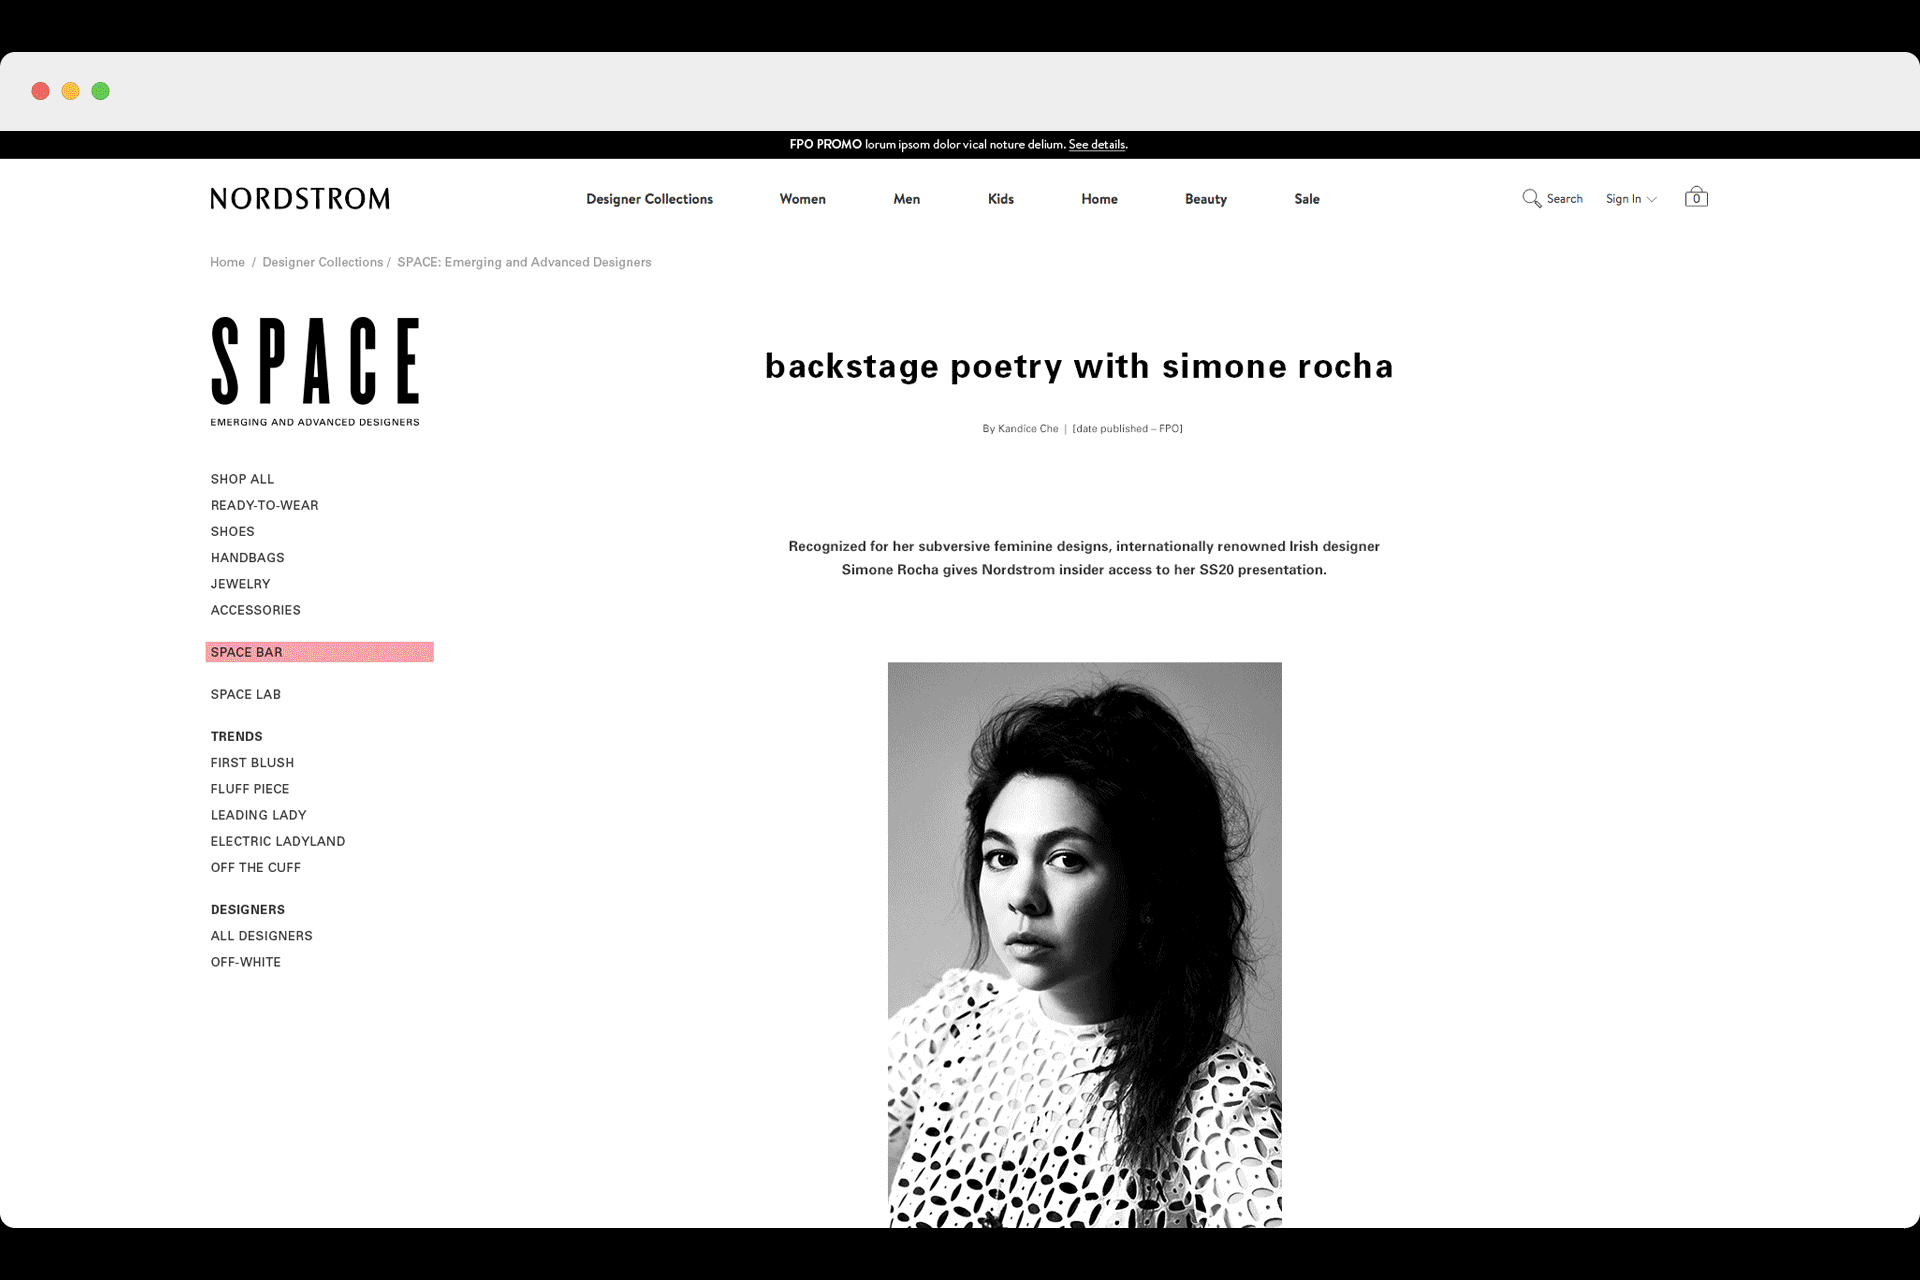This screenshot has width=1920, height=1280.
Task: Click the search magnifier icon
Action: [1531, 199]
